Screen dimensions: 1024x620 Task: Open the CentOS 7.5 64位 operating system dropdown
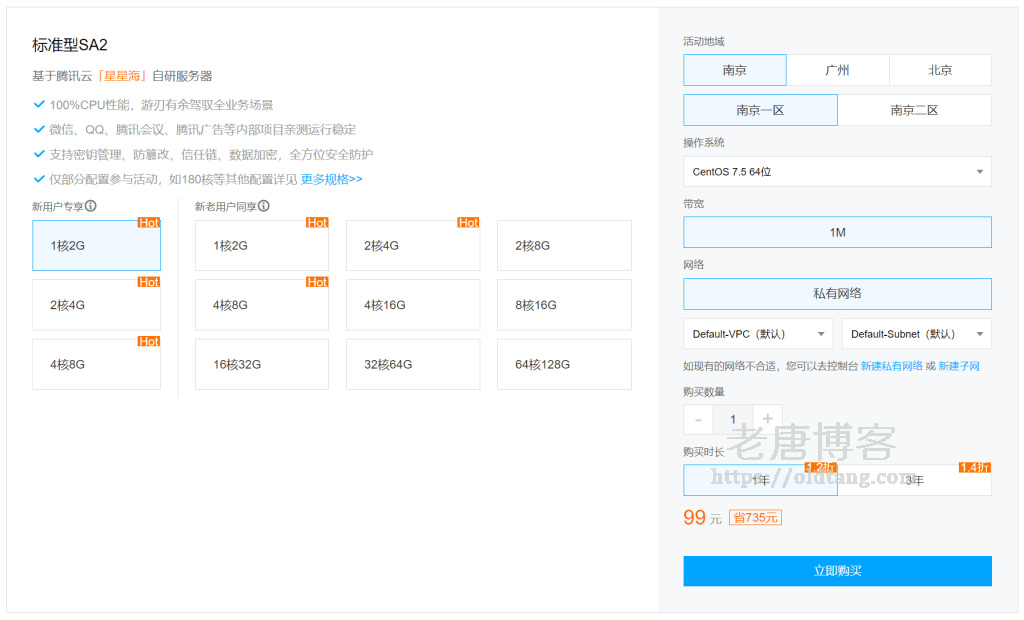click(837, 172)
